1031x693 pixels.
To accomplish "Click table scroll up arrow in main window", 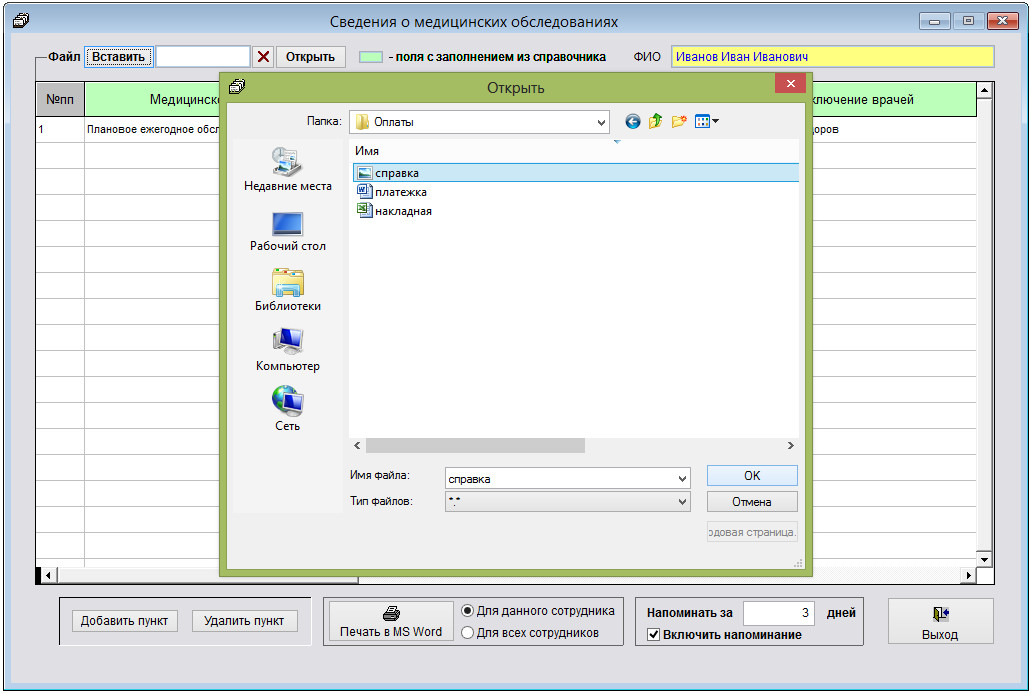I will 984,91.
